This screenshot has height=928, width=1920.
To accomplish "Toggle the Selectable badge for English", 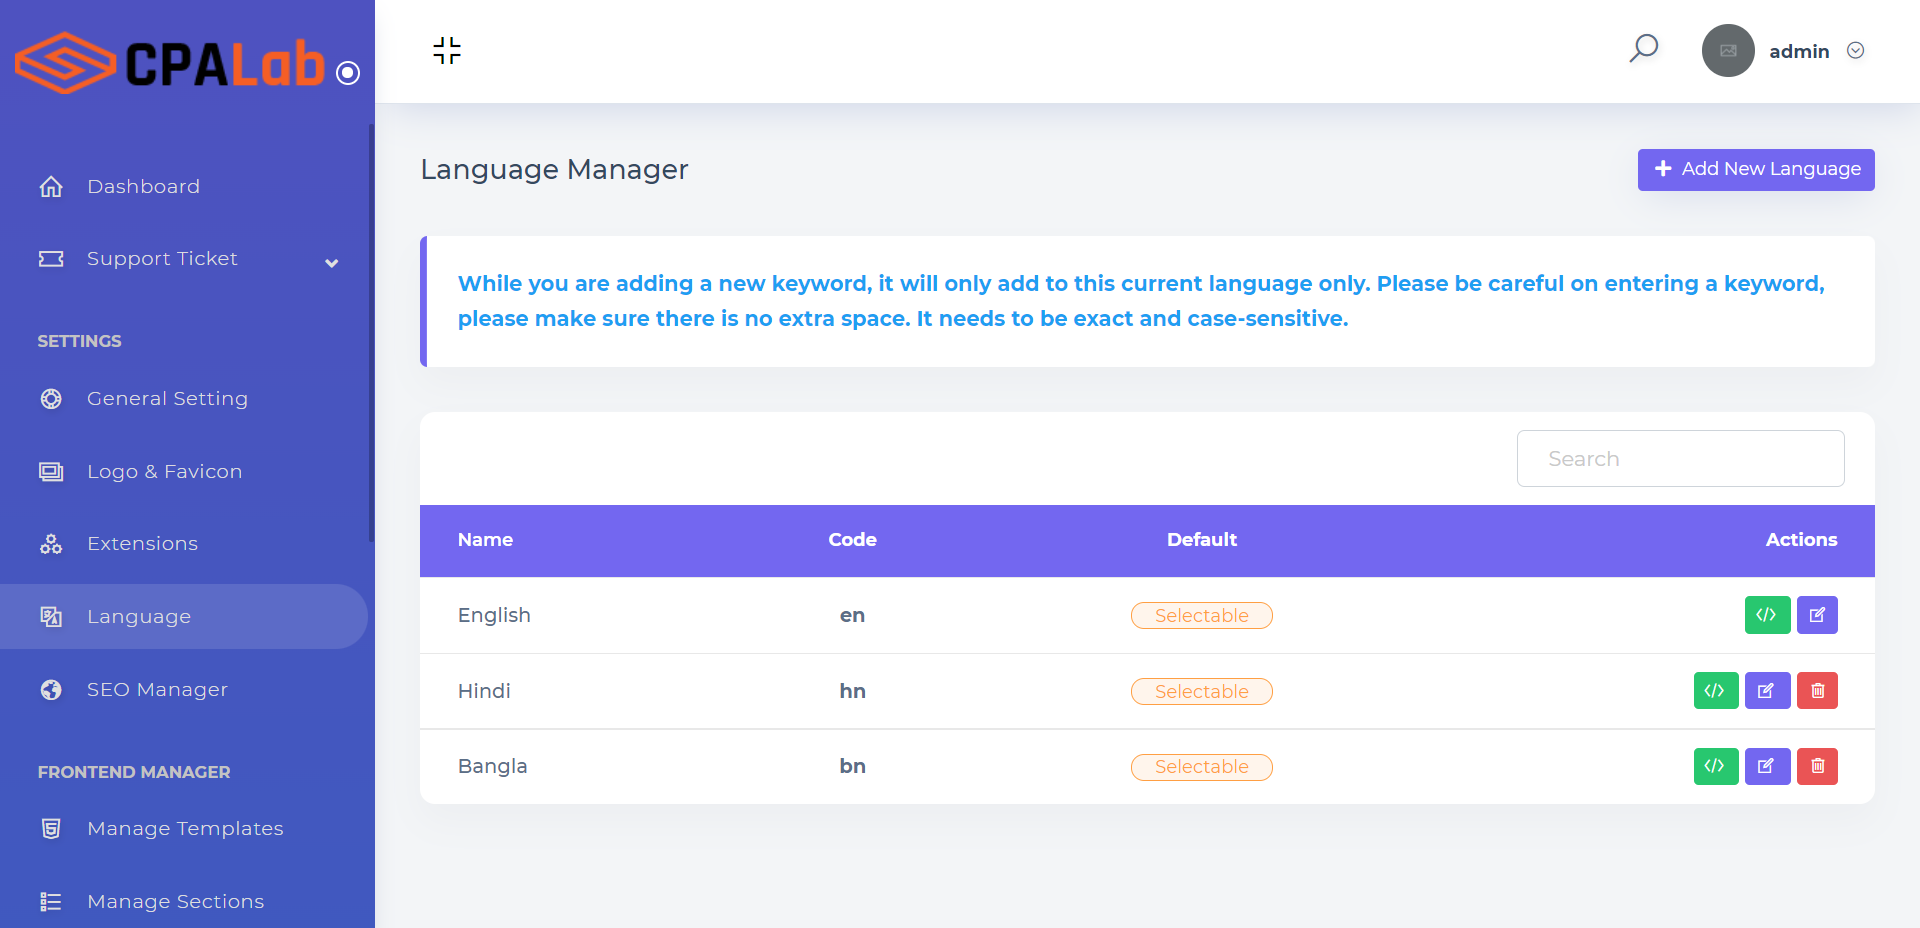I will coord(1201,616).
